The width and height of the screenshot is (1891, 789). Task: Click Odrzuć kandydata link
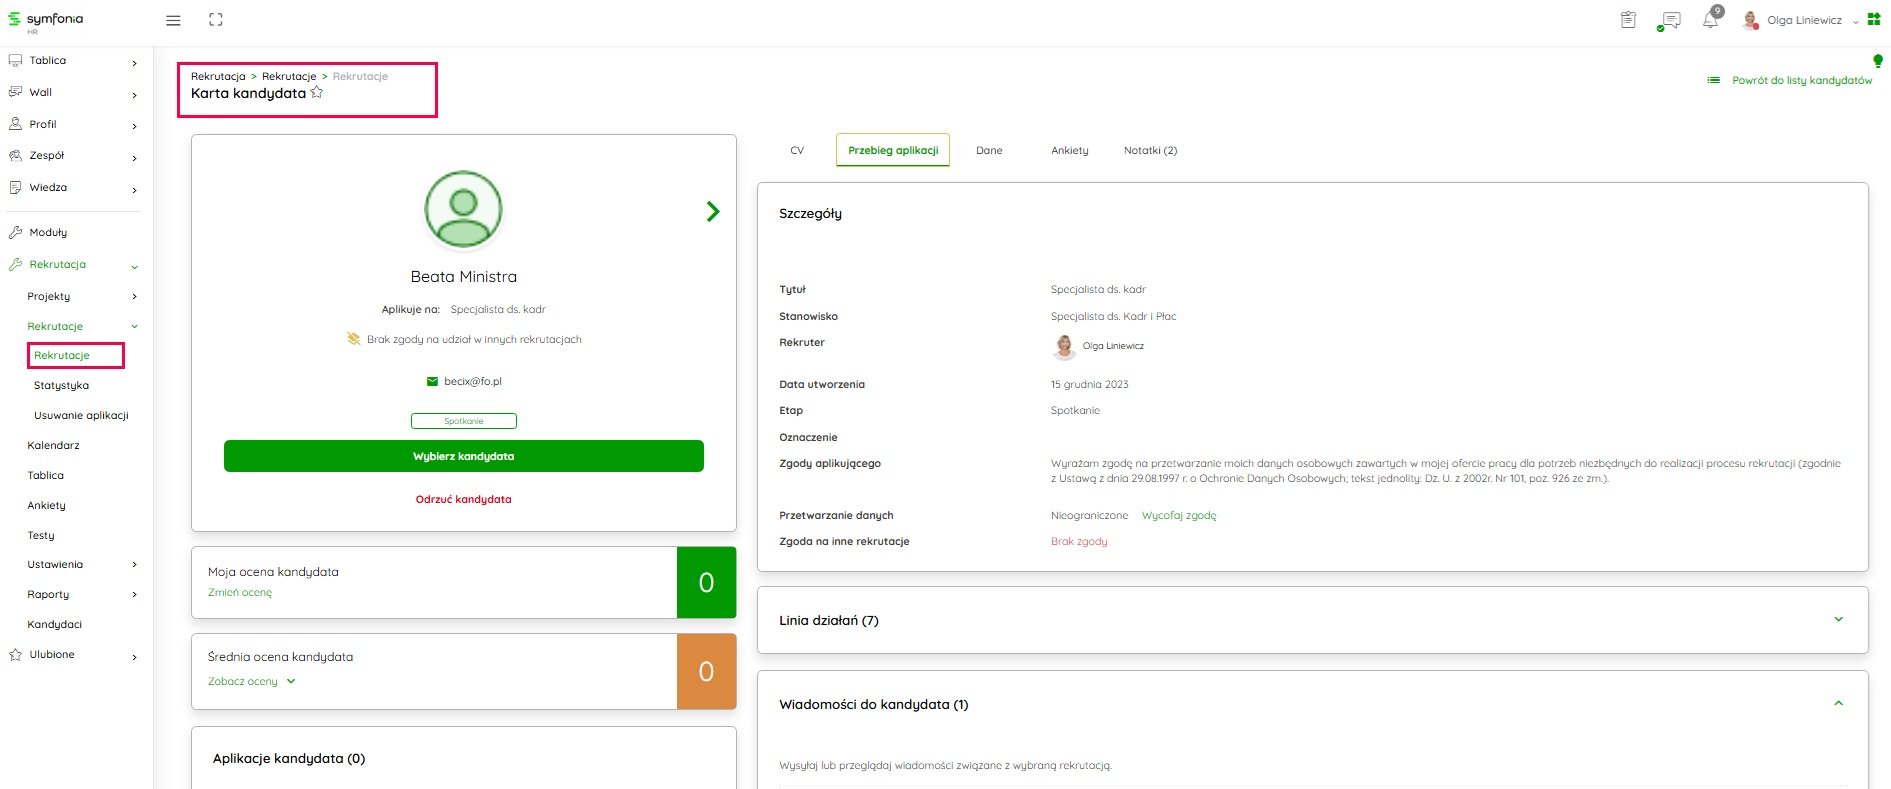463,499
